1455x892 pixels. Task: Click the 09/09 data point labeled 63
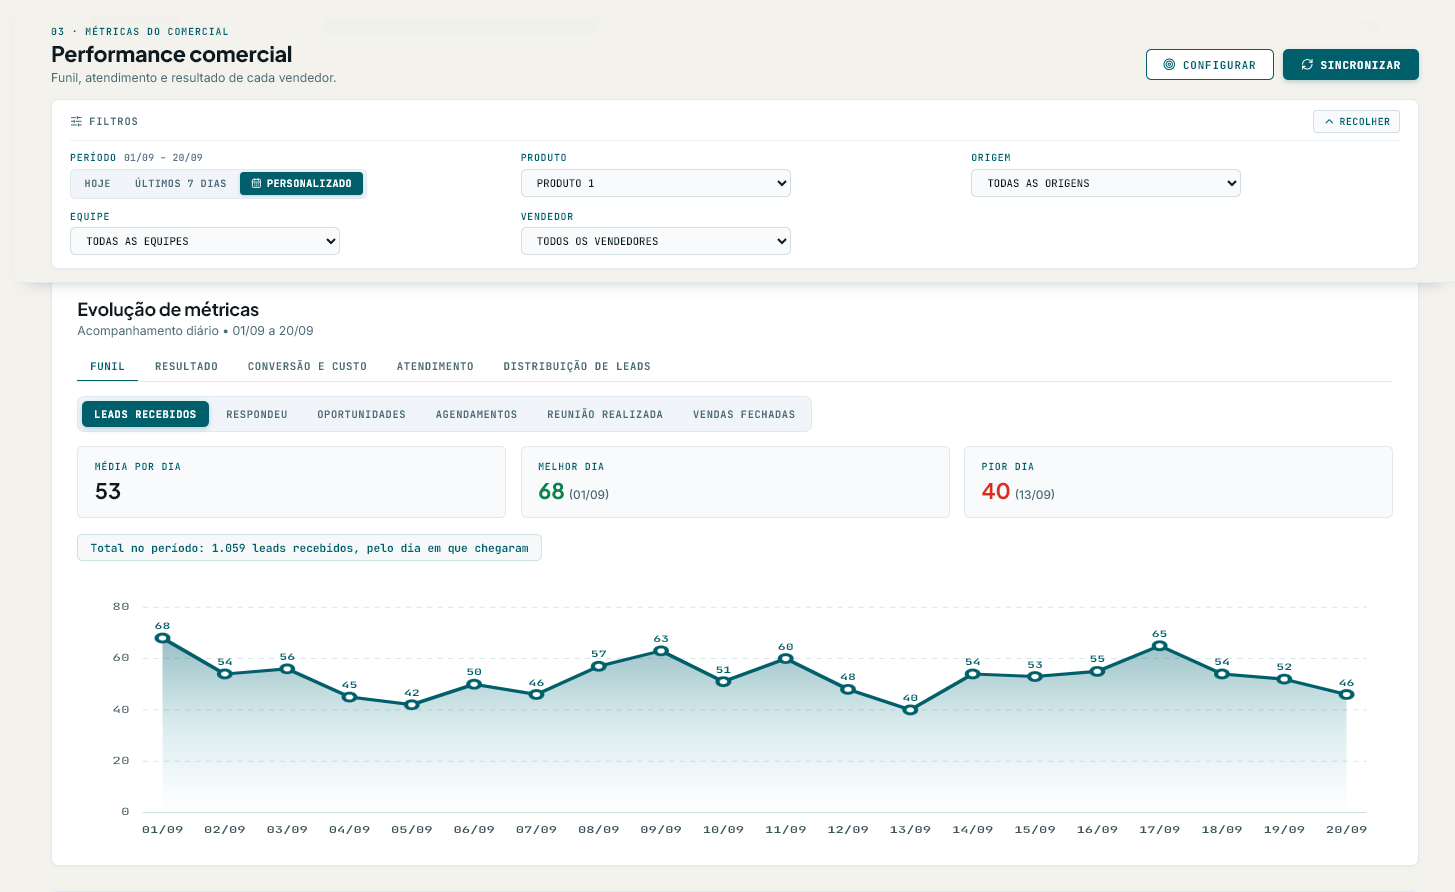click(661, 651)
